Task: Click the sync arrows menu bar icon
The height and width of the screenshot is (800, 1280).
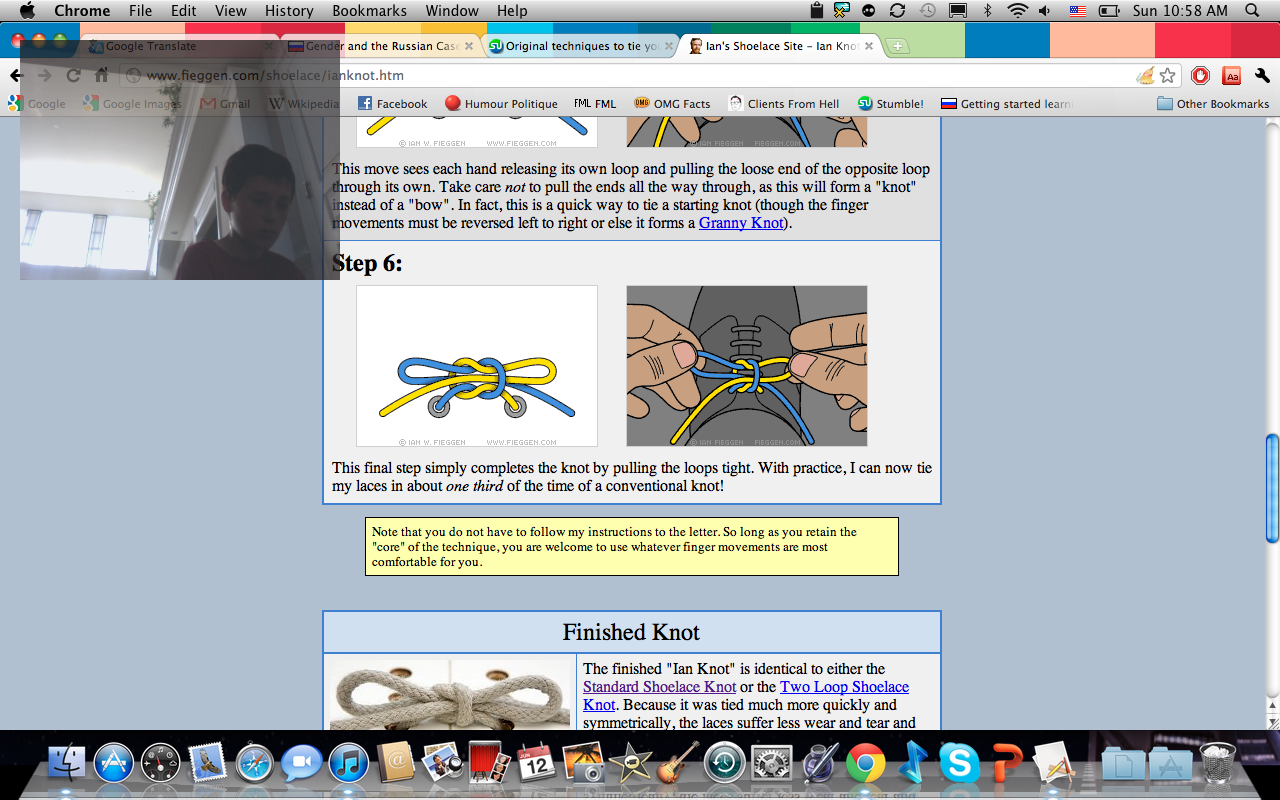Action: [x=897, y=11]
